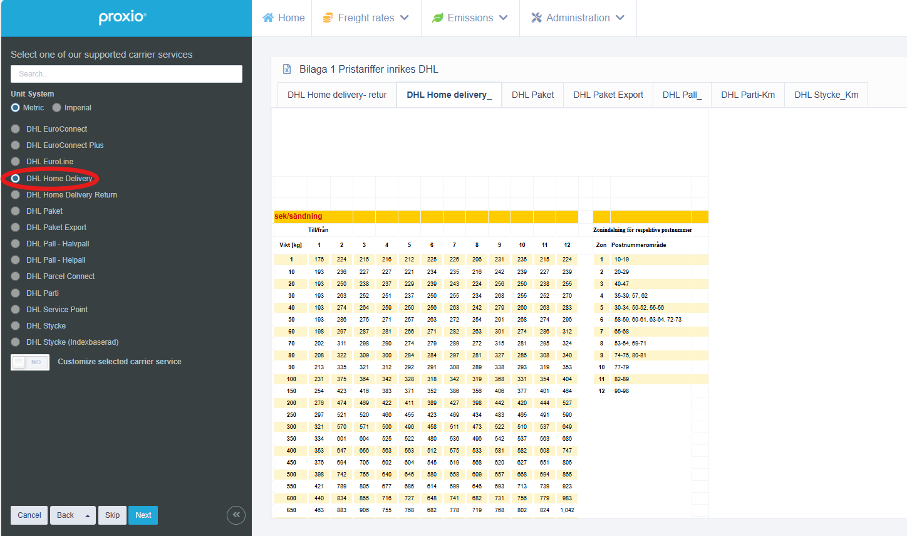Screen dimensions: 908x536
Task: Click the Skip button
Action: 112,515
